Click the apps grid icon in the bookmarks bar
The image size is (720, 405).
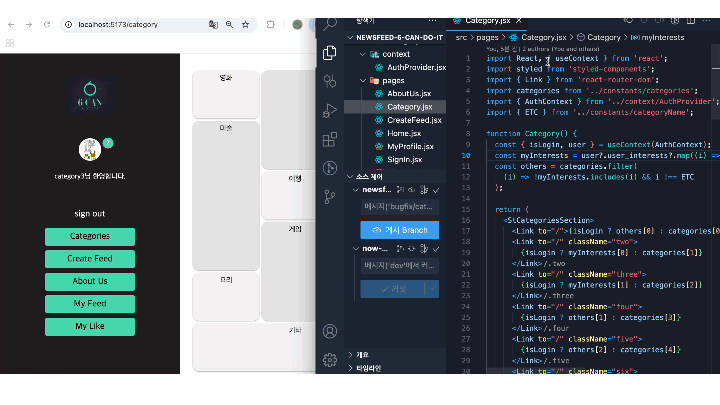tap(10, 43)
